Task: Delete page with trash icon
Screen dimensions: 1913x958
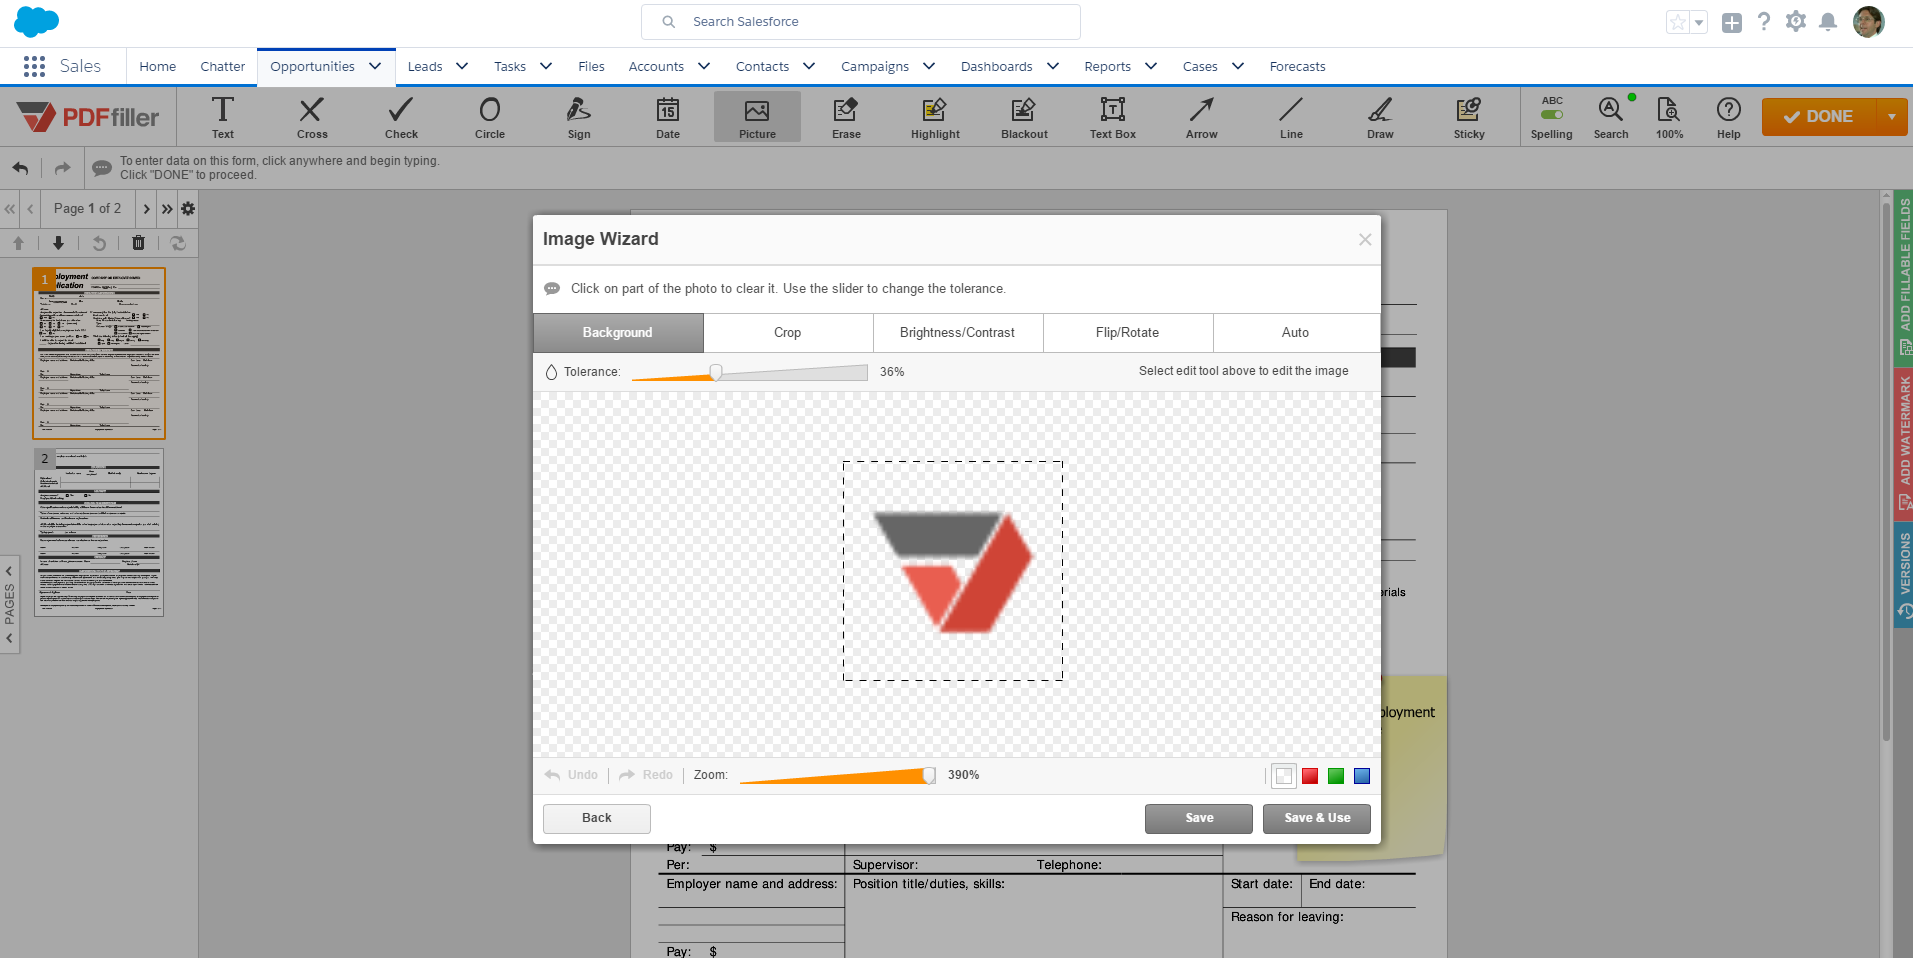Action: click(139, 243)
